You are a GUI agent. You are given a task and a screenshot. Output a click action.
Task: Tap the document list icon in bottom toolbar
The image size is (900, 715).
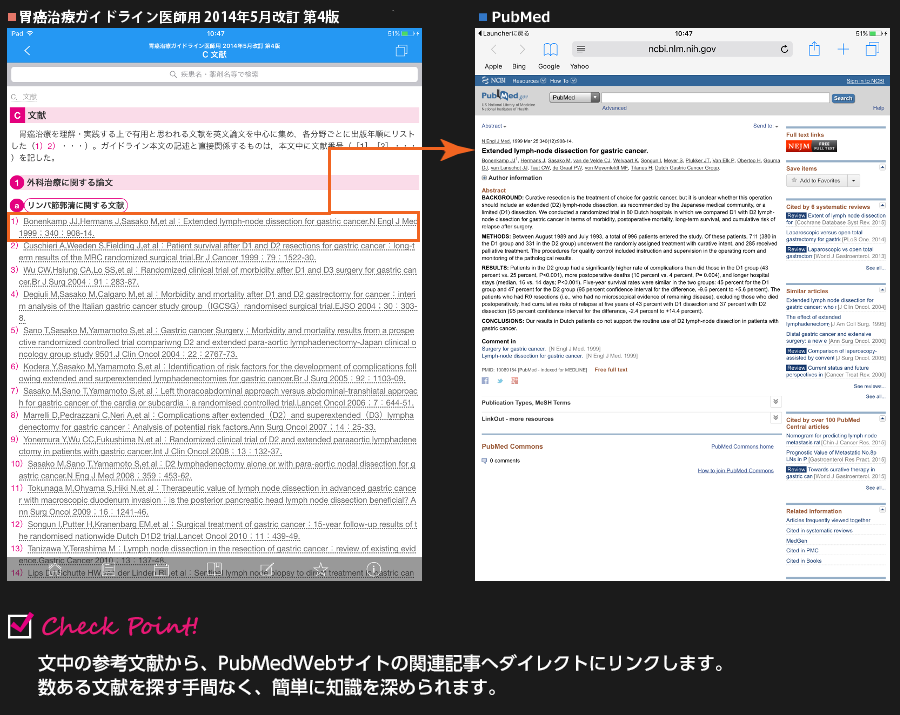[108, 569]
